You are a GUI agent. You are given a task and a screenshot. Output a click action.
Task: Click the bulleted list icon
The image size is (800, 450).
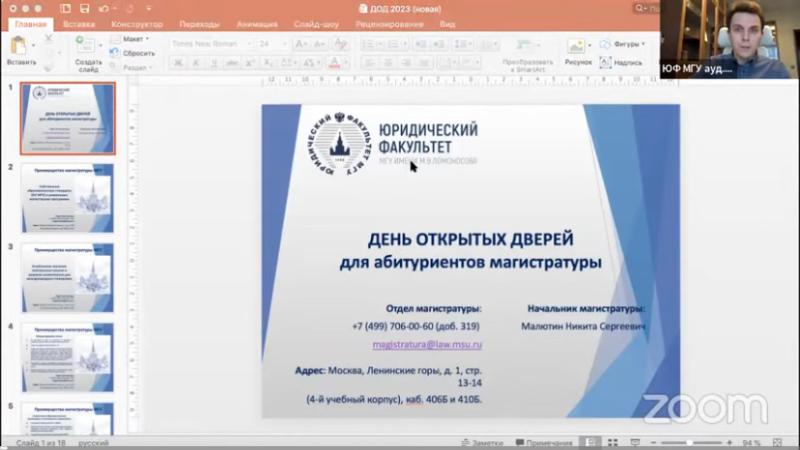coord(368,44)
